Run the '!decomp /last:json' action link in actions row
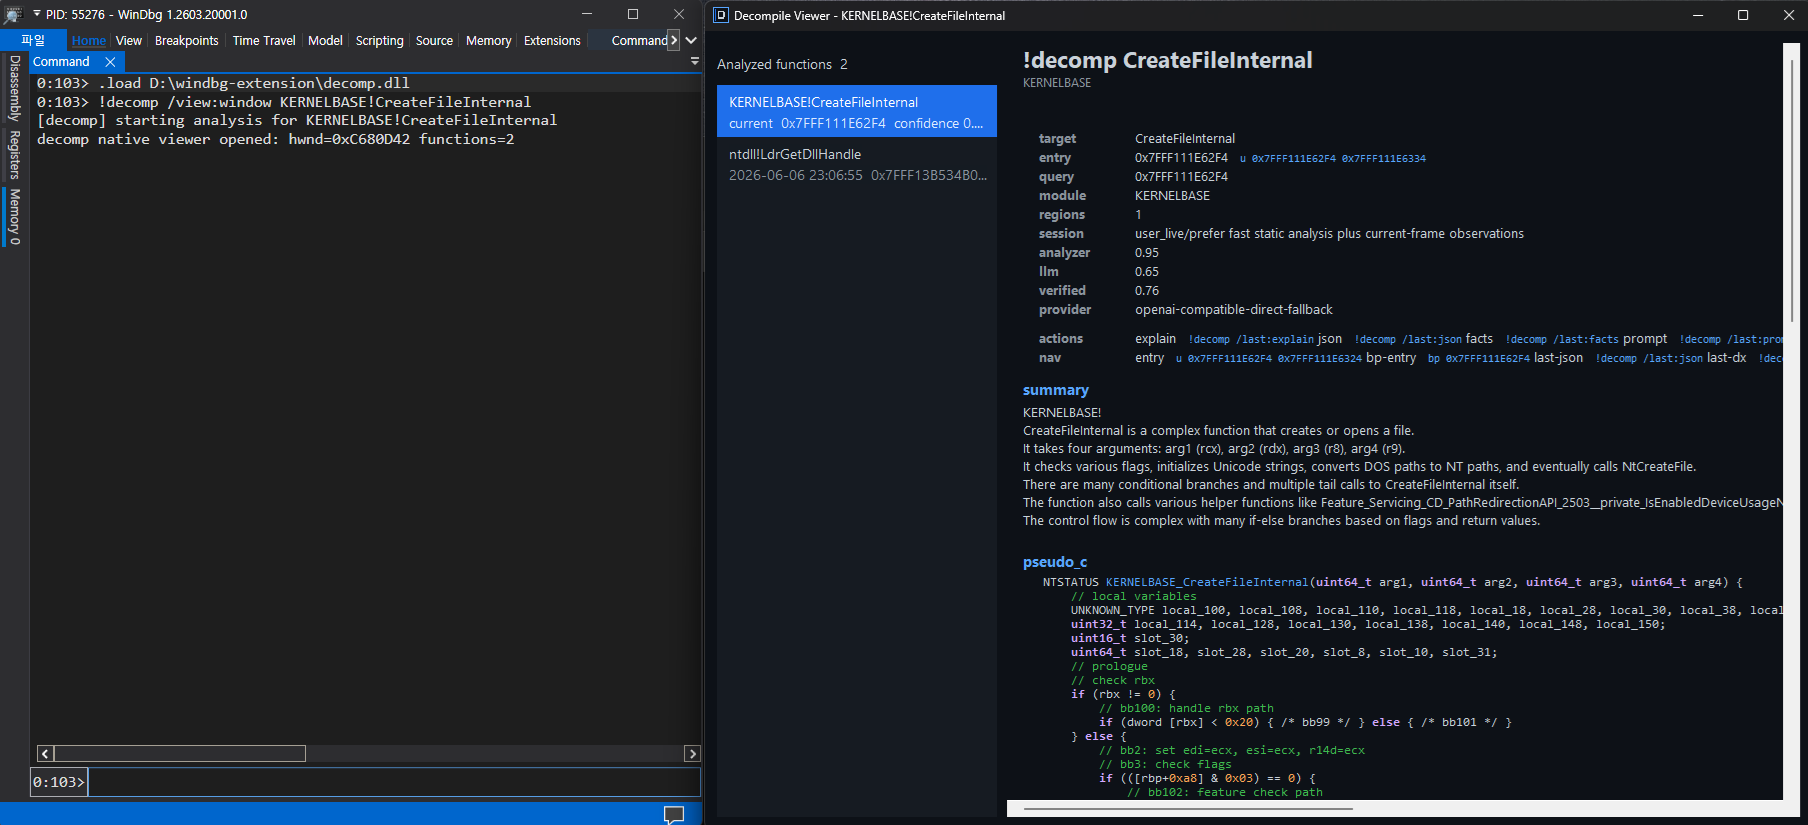The height and width of the screenshot is (825, 1808). 1408,339
